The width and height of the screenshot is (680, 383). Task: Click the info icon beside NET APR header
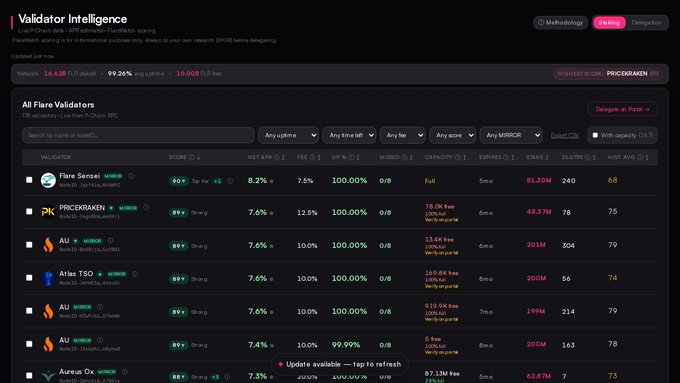pyautogui.click(x=276, y=157)
